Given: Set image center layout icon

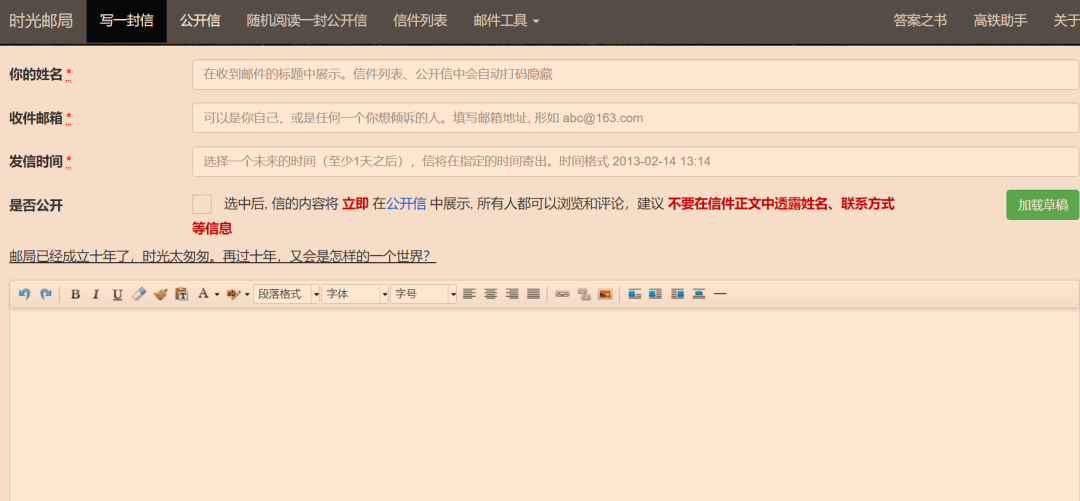Looking at the screenshot, I should [x=699, y=294].
